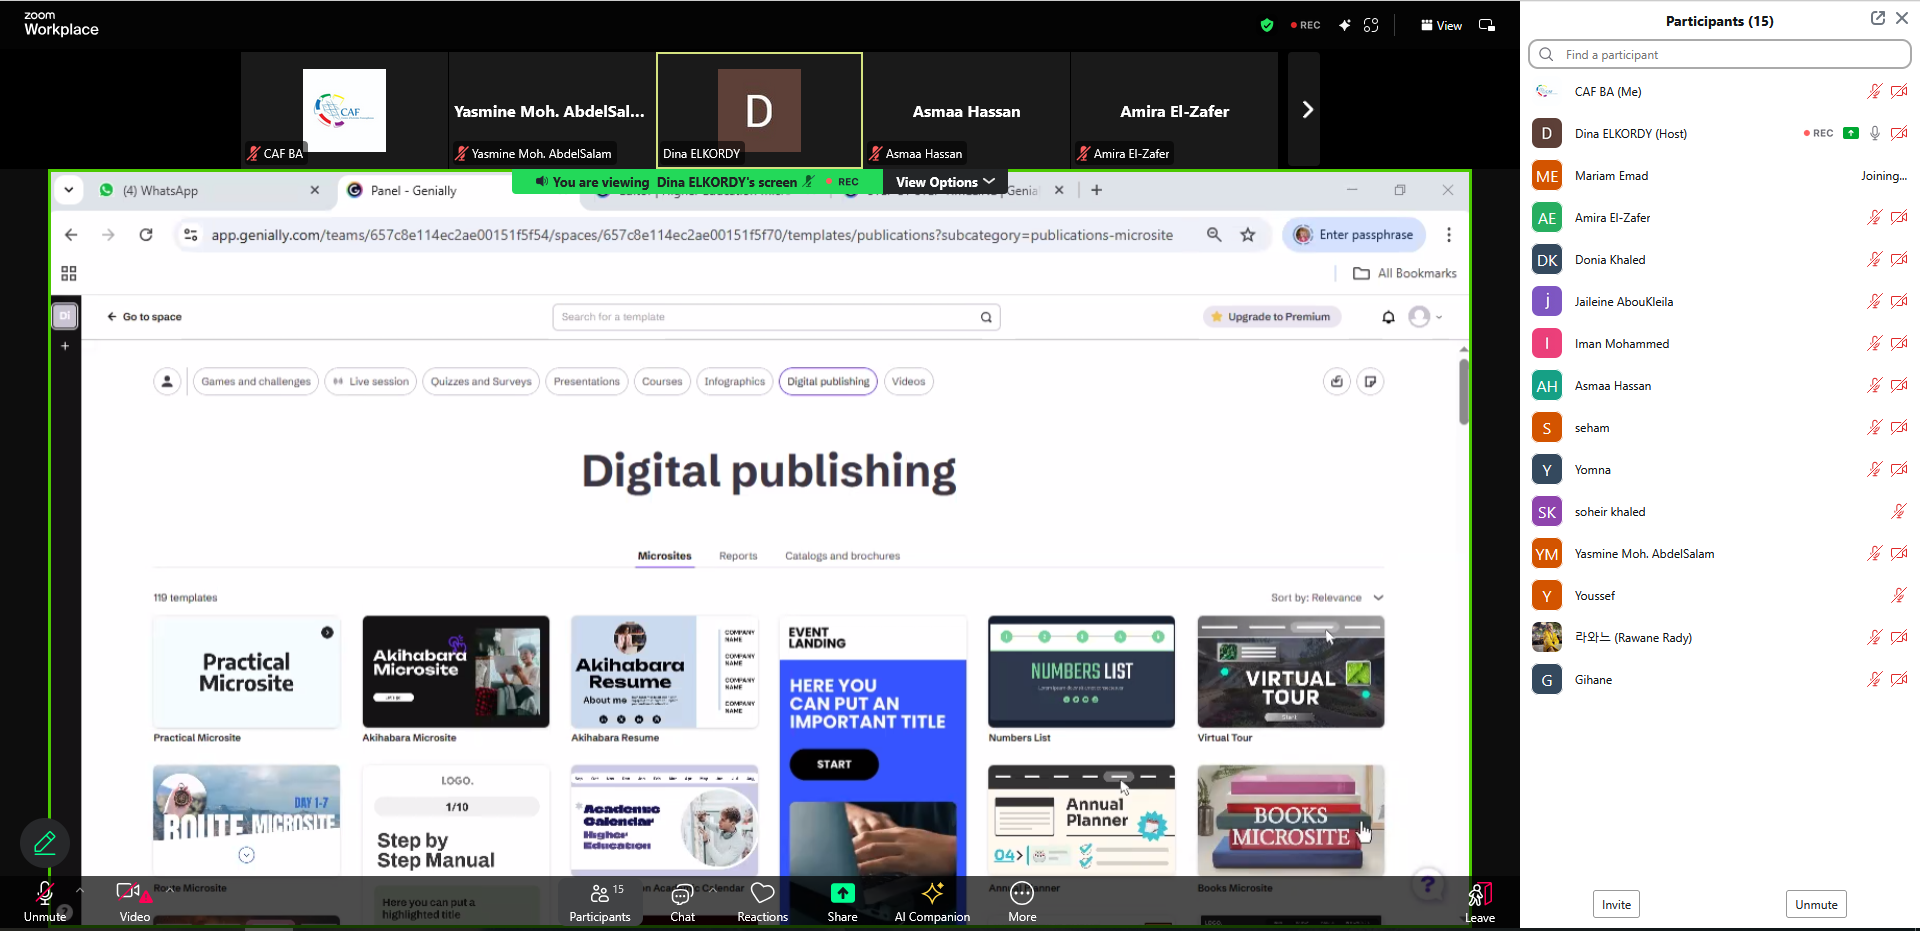Bookmark this page with the star icon
The width and height of the screenshot is (1920, 931).
pyautogui.click(x=1248, y=235)
